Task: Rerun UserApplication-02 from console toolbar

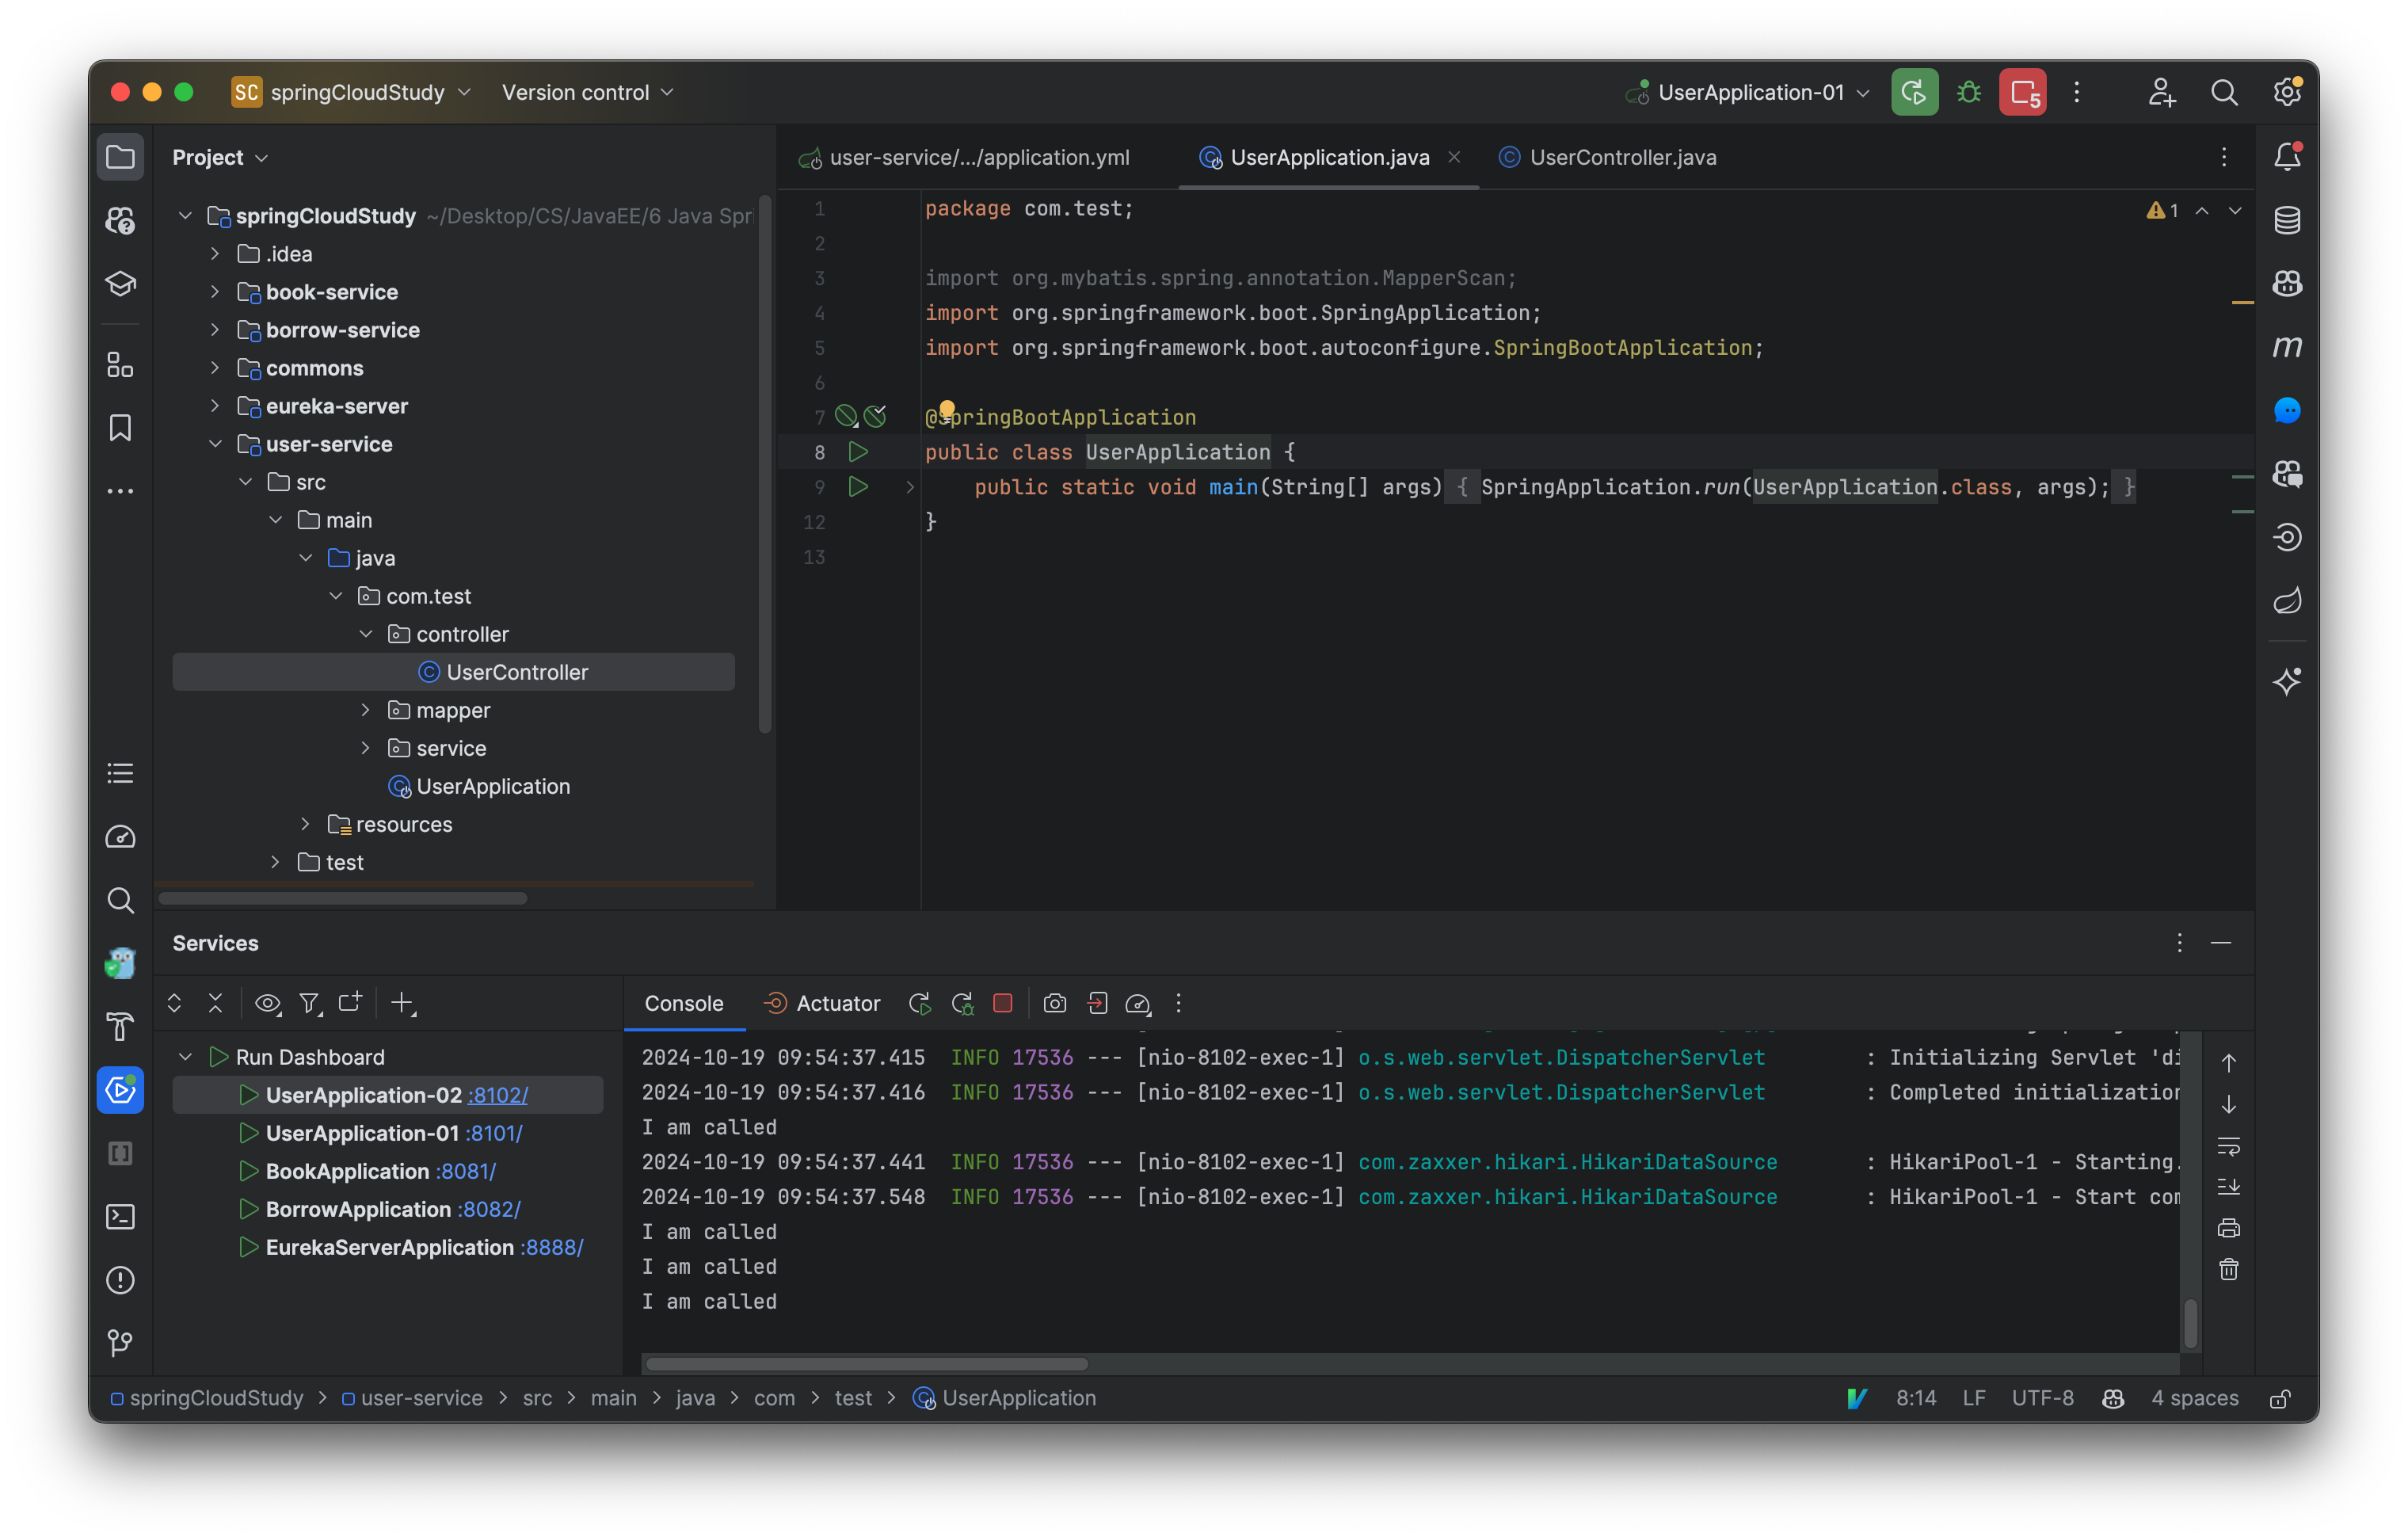Action: point(920,1003)
